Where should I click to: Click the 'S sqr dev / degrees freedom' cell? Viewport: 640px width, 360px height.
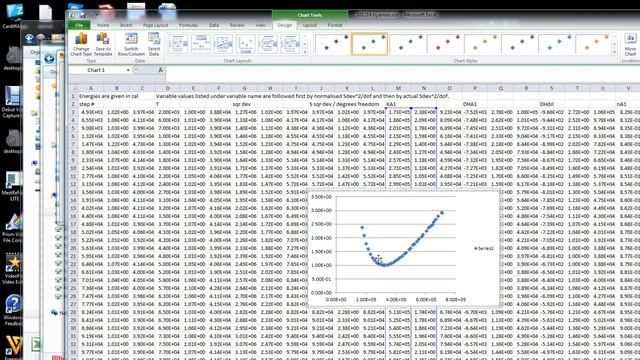tap(344, 104)
